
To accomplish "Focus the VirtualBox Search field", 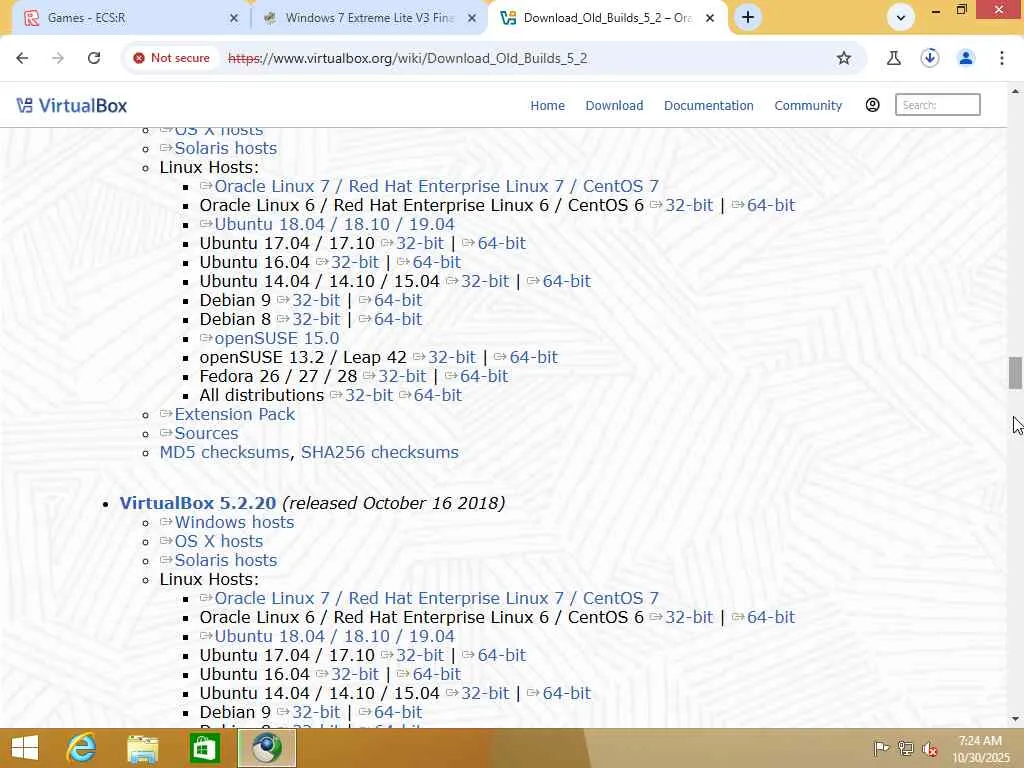I will pyautogui.click(x=937, y=104).
